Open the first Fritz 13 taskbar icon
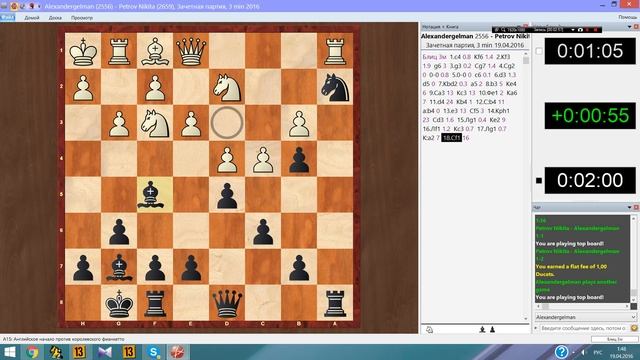Image resolution: width=640 pixels, height=360 pixels. point(79,352)
